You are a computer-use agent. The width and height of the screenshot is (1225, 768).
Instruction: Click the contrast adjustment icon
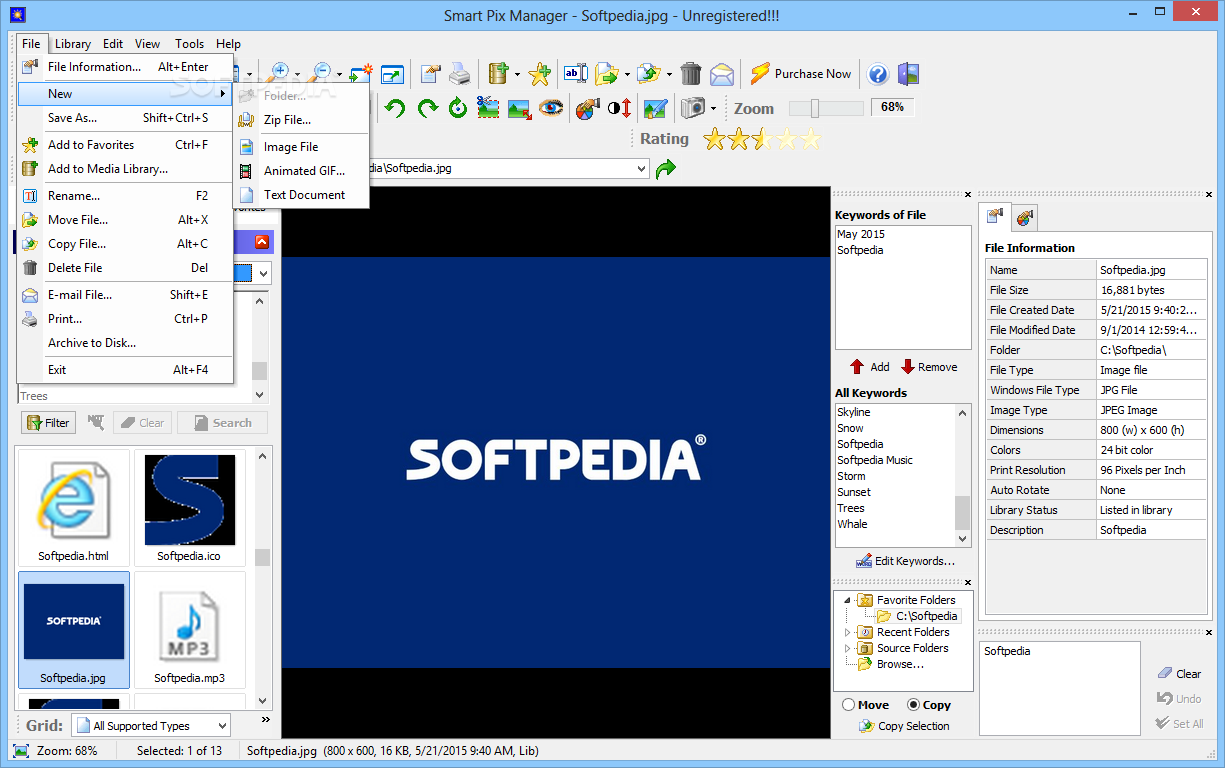click(x=619, y=108)
